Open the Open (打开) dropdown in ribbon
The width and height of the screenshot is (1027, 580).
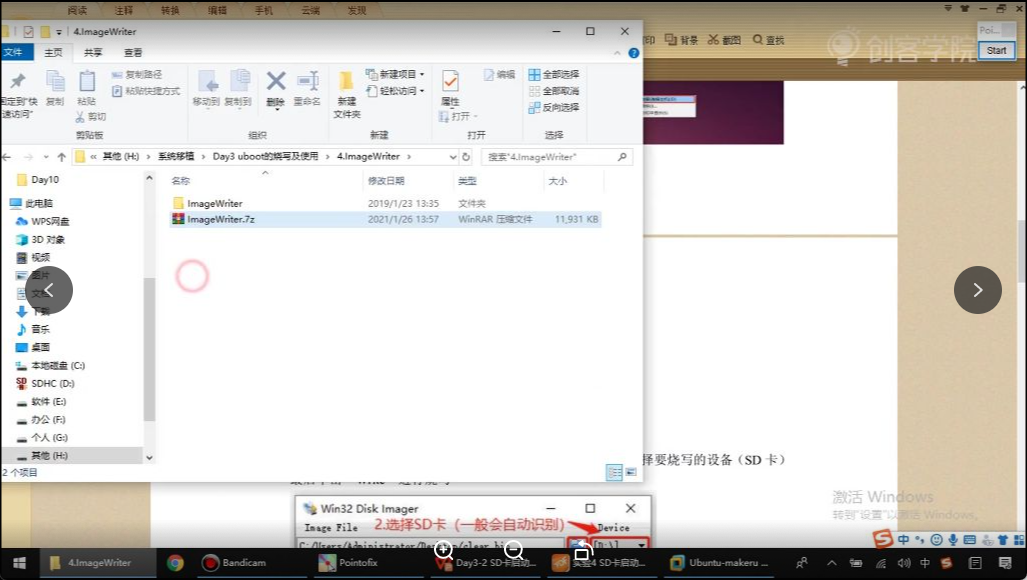coord(458,116)
